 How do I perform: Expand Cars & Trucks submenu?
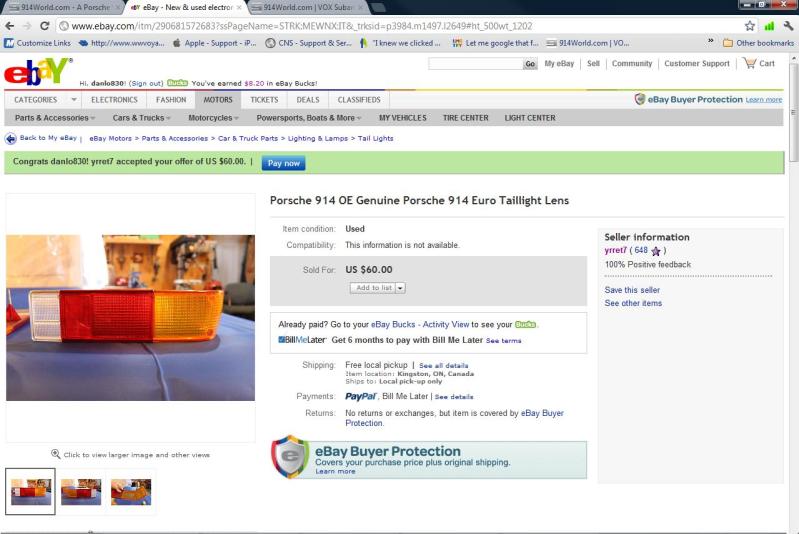point(141,118)
